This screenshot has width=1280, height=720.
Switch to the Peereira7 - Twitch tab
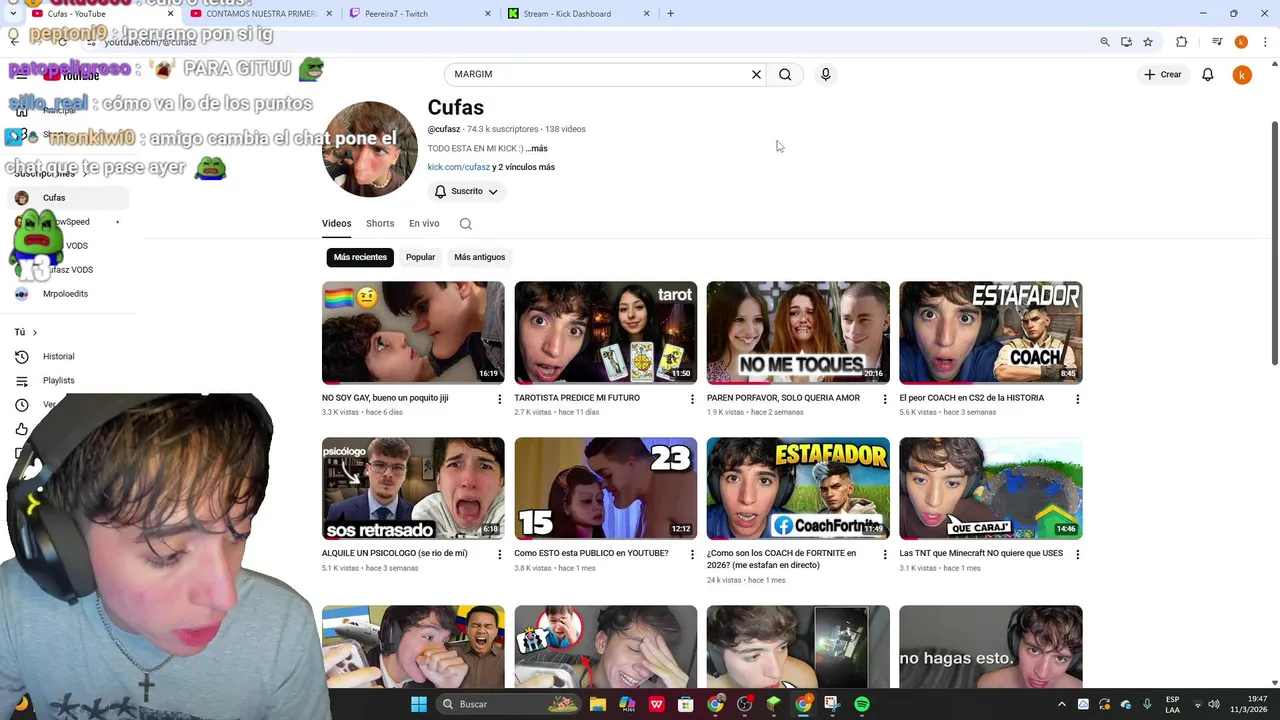click(x=420, y=14)
